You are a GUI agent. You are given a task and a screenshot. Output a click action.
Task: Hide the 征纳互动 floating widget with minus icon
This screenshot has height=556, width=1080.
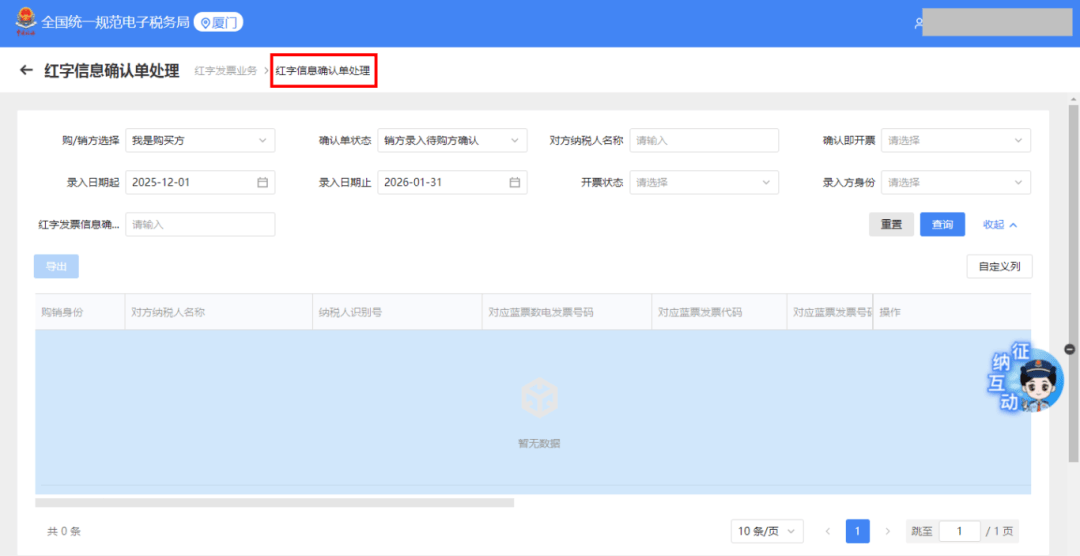1070,349
